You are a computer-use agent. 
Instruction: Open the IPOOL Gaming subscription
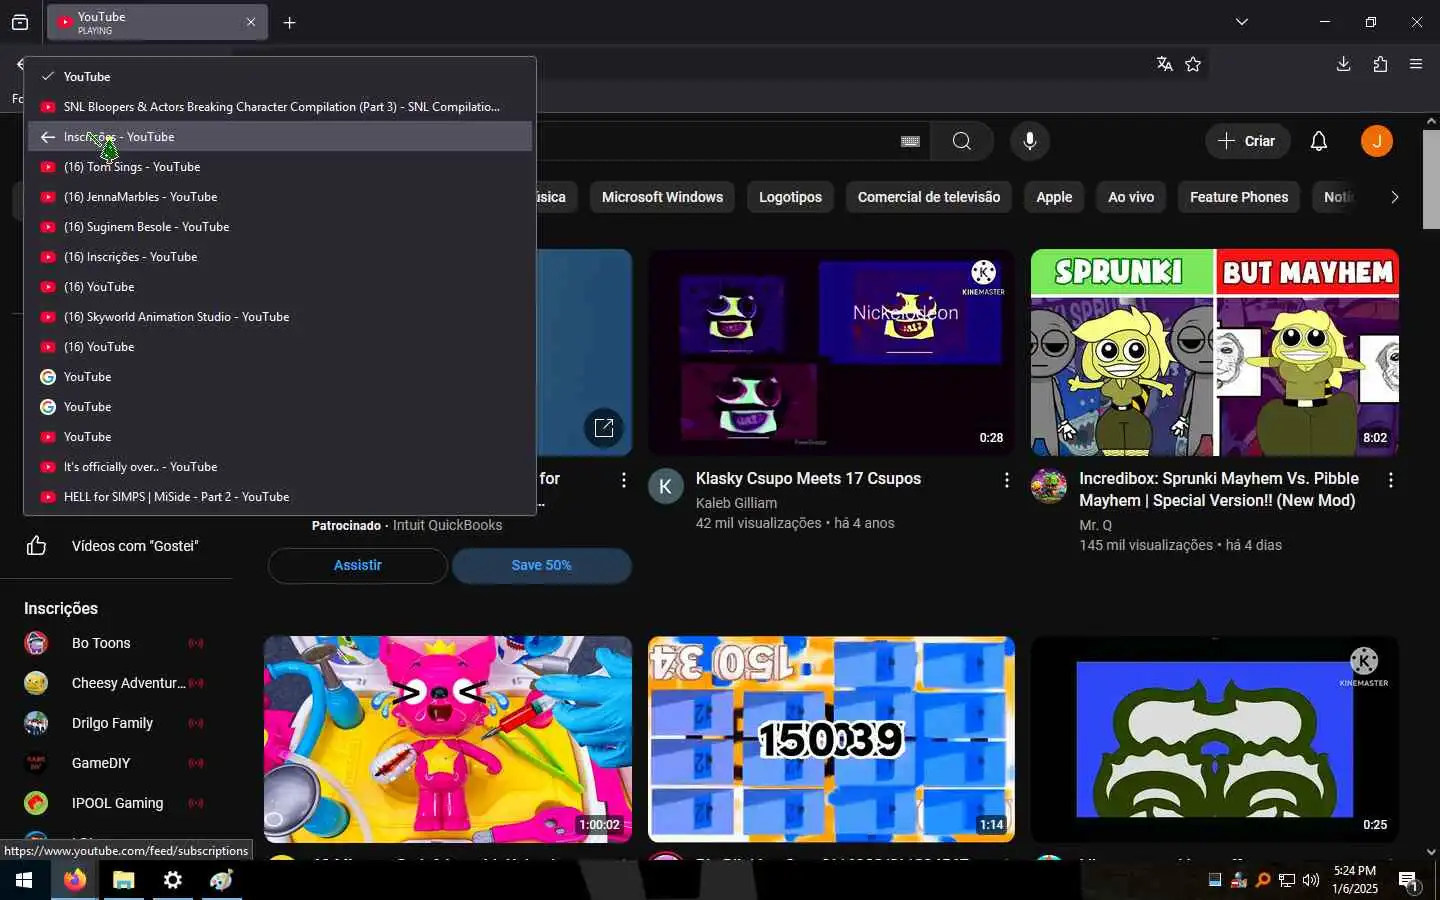point(116,803)
